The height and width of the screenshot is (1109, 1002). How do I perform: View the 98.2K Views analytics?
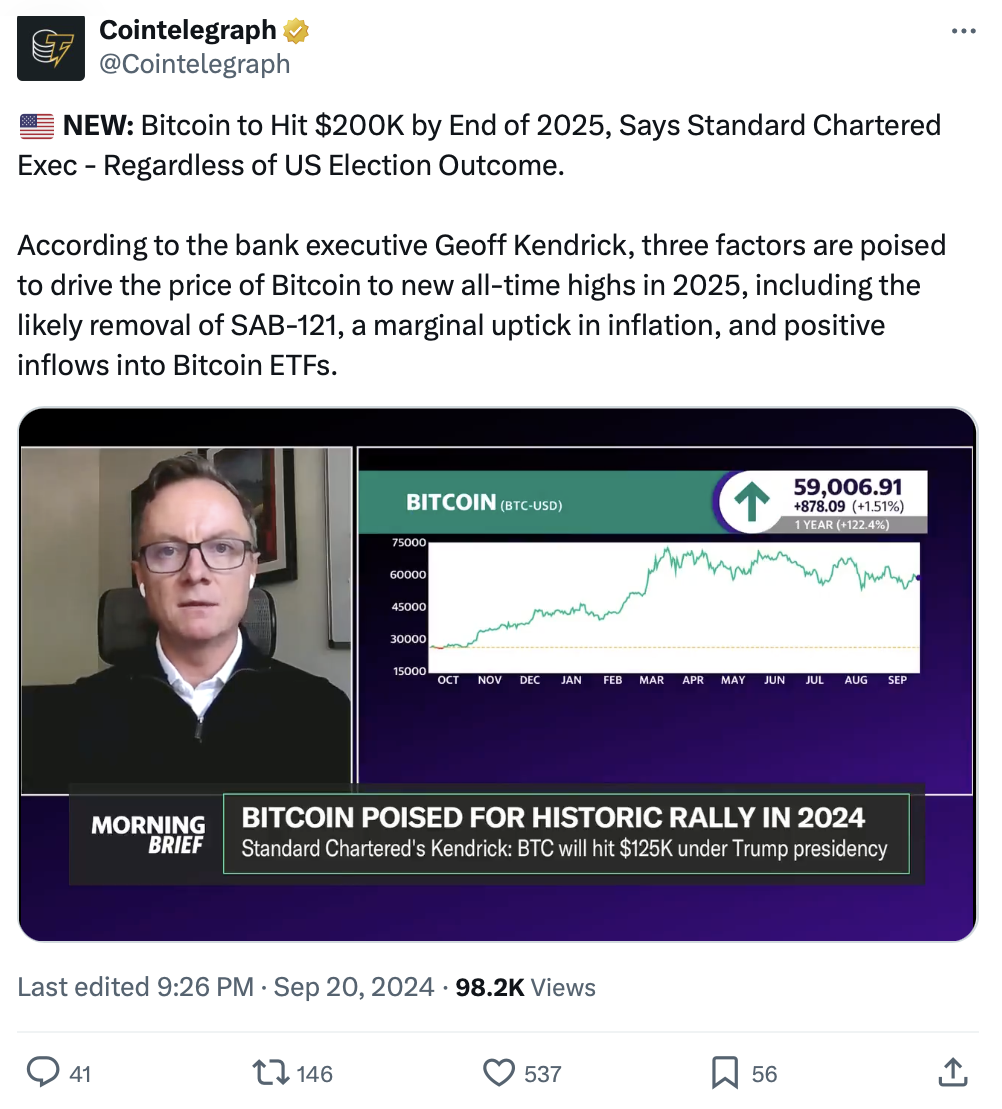(x=525, y=987)
